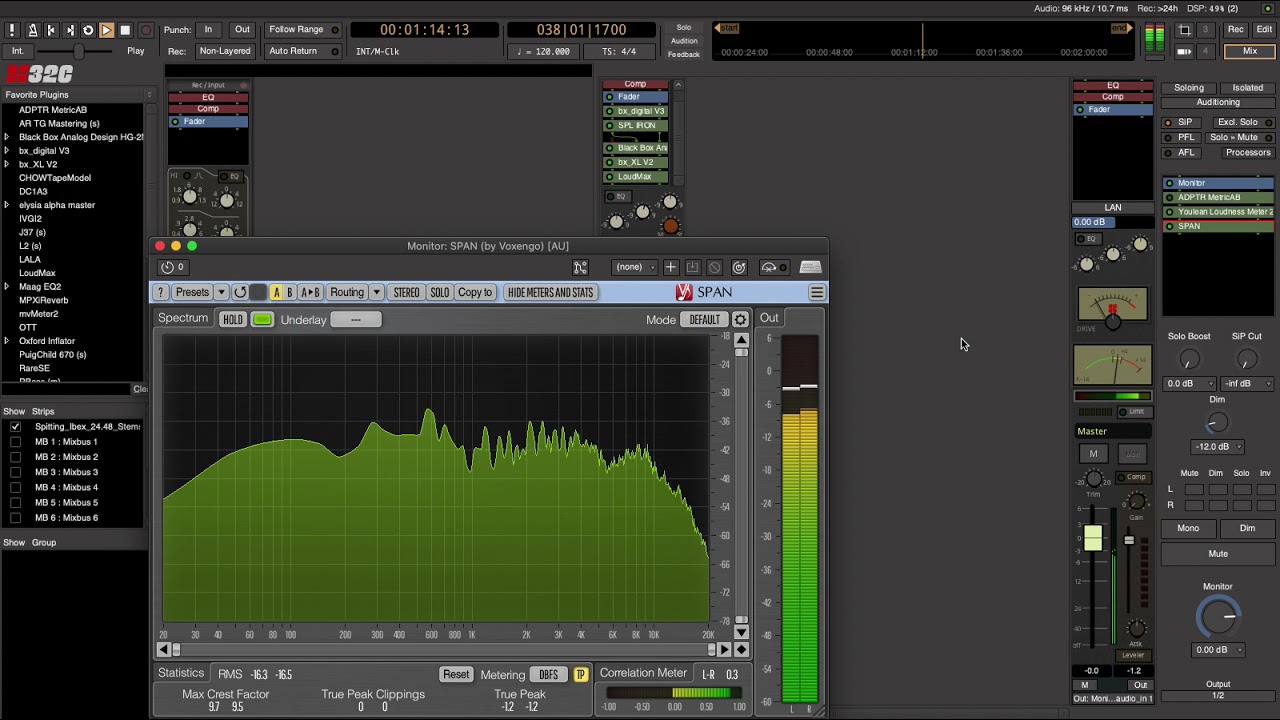Click the delete preset icon
Viewport: 1280px width, 720px height.
(714, 267)
